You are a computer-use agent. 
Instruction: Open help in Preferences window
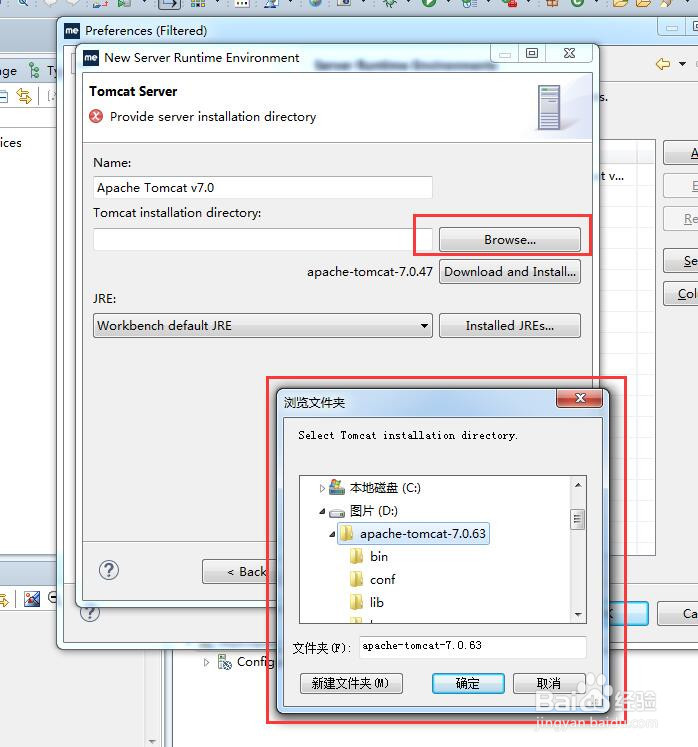(90, 613)
